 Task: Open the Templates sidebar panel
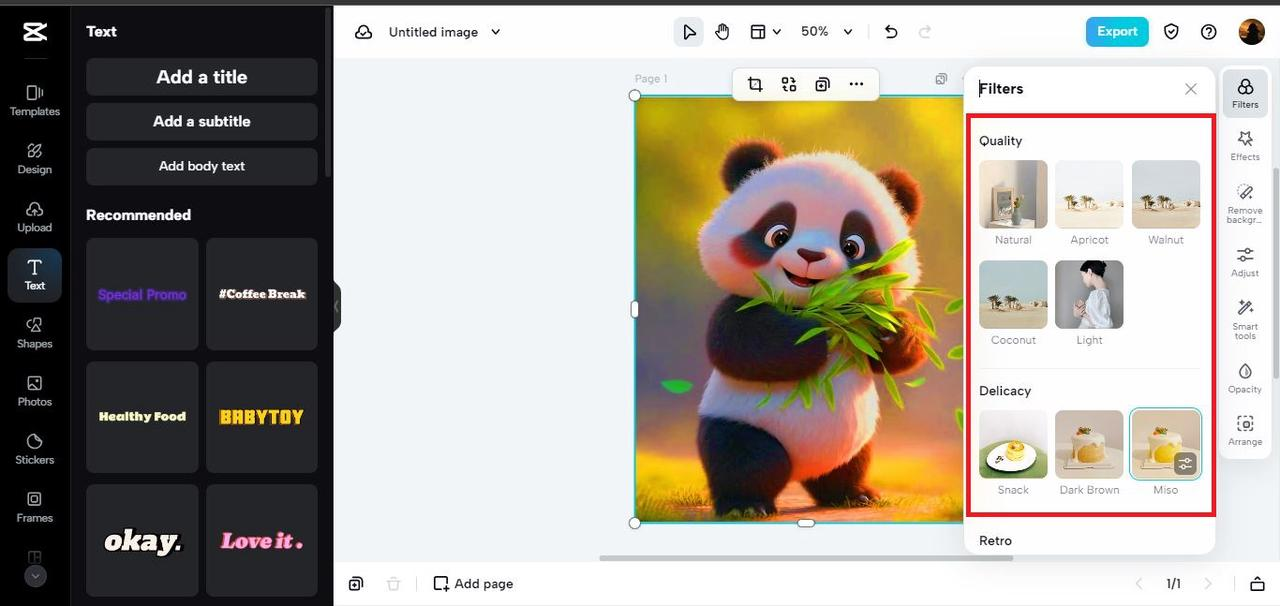coord(35,100)
